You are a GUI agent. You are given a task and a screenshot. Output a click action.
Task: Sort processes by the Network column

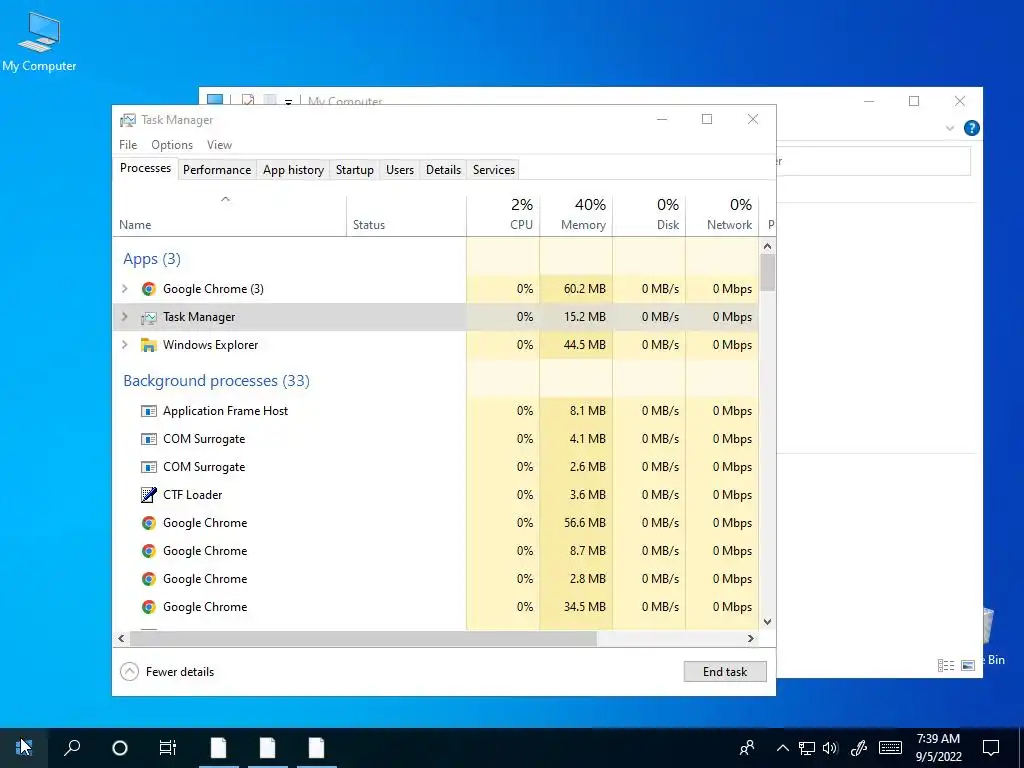[x=722, y=216]
